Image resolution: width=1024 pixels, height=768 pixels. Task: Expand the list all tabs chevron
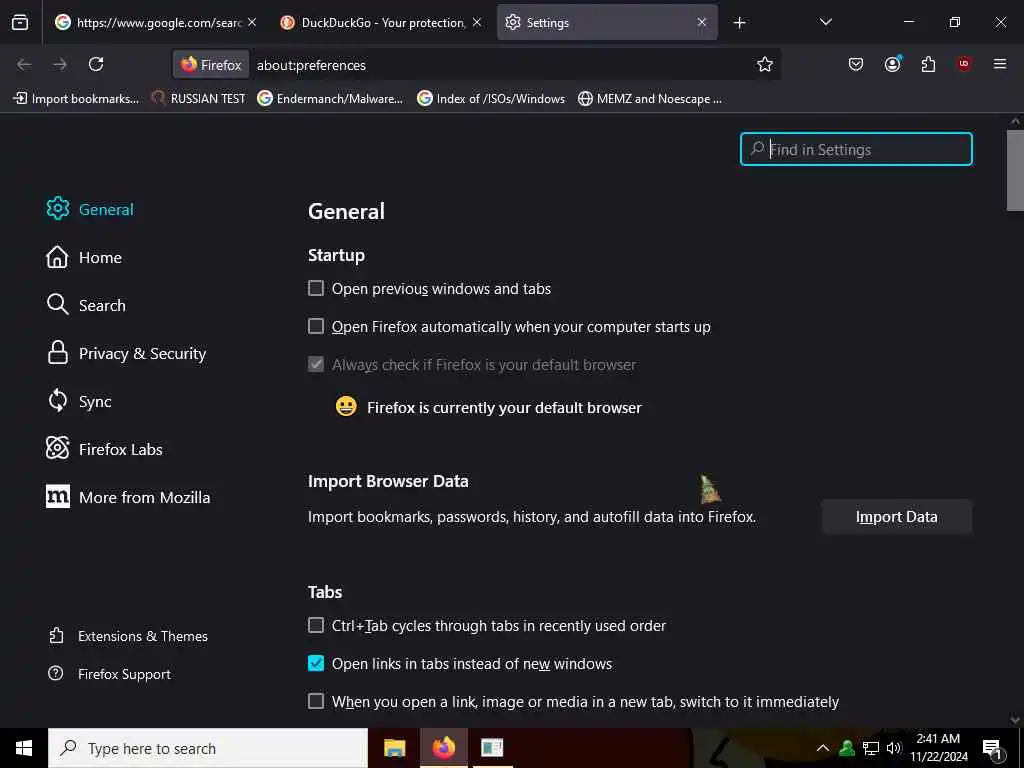(825, 22)
